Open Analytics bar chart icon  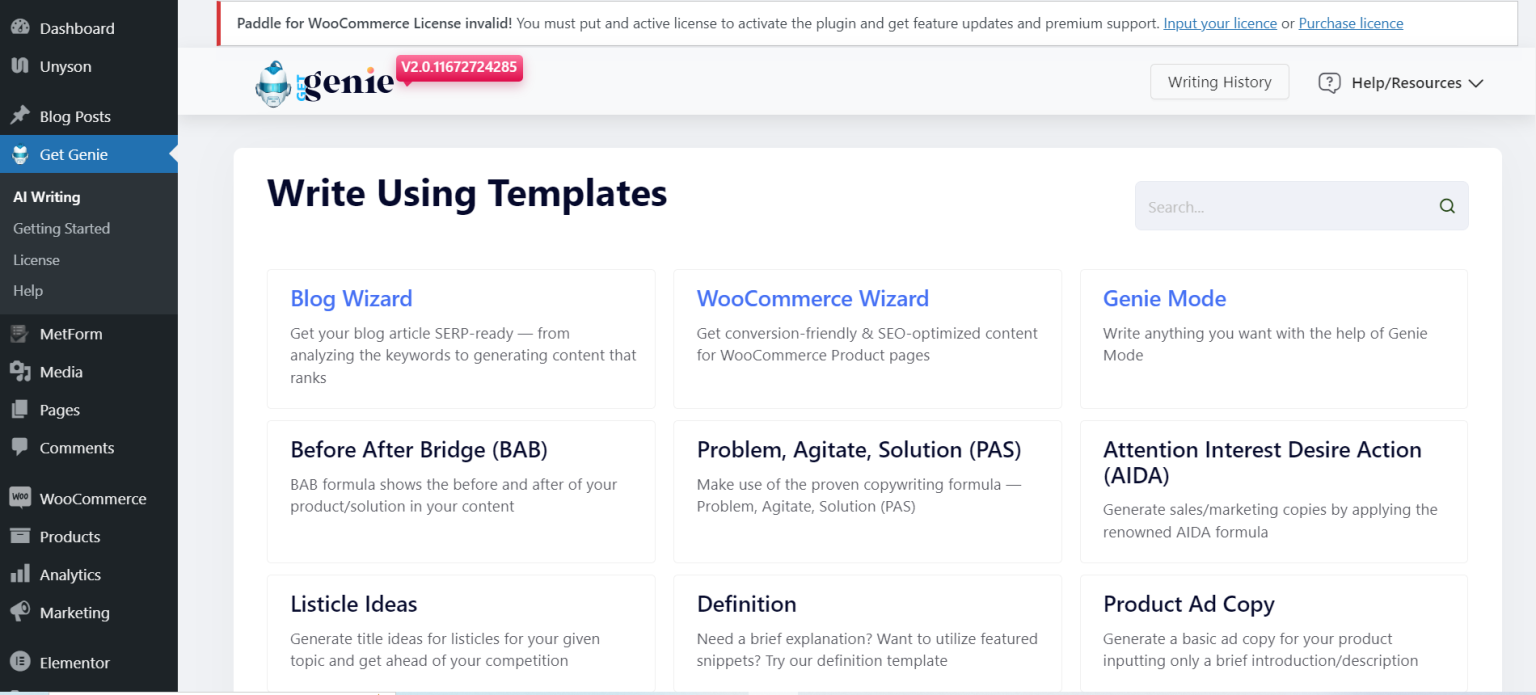20,574
